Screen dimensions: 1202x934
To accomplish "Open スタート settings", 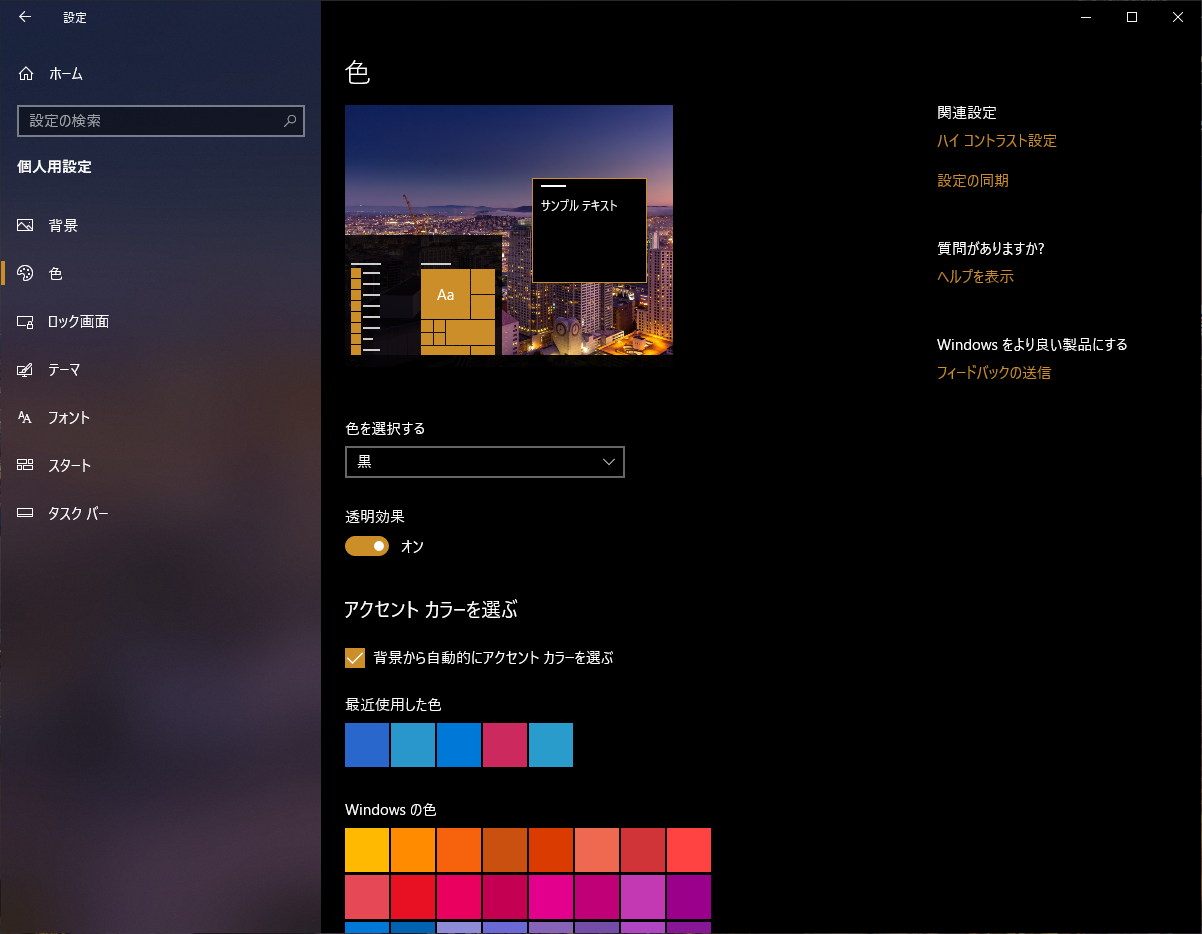I will (x=160, y=465).
